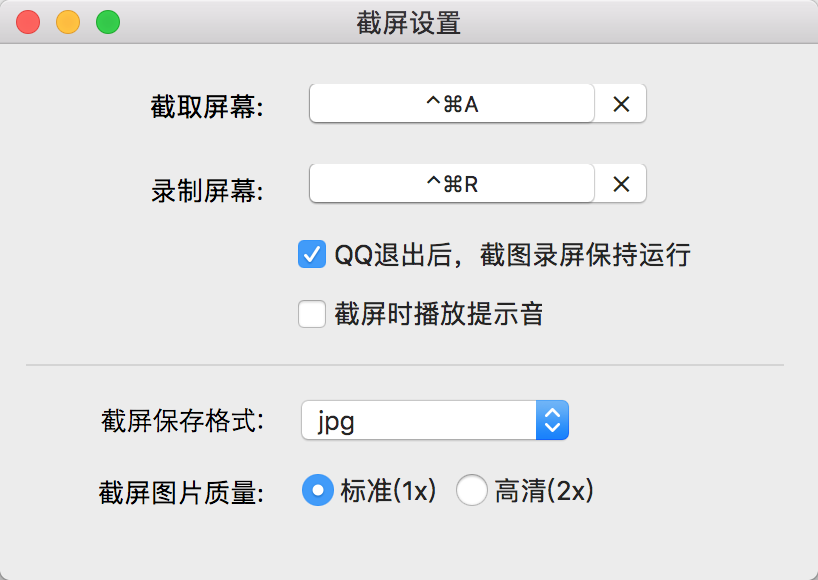The width and height of the screenshot is (818, 580).
Task: Click the label text QQ退出后，截图录屏保持运行
Action: tap(512, 255)
